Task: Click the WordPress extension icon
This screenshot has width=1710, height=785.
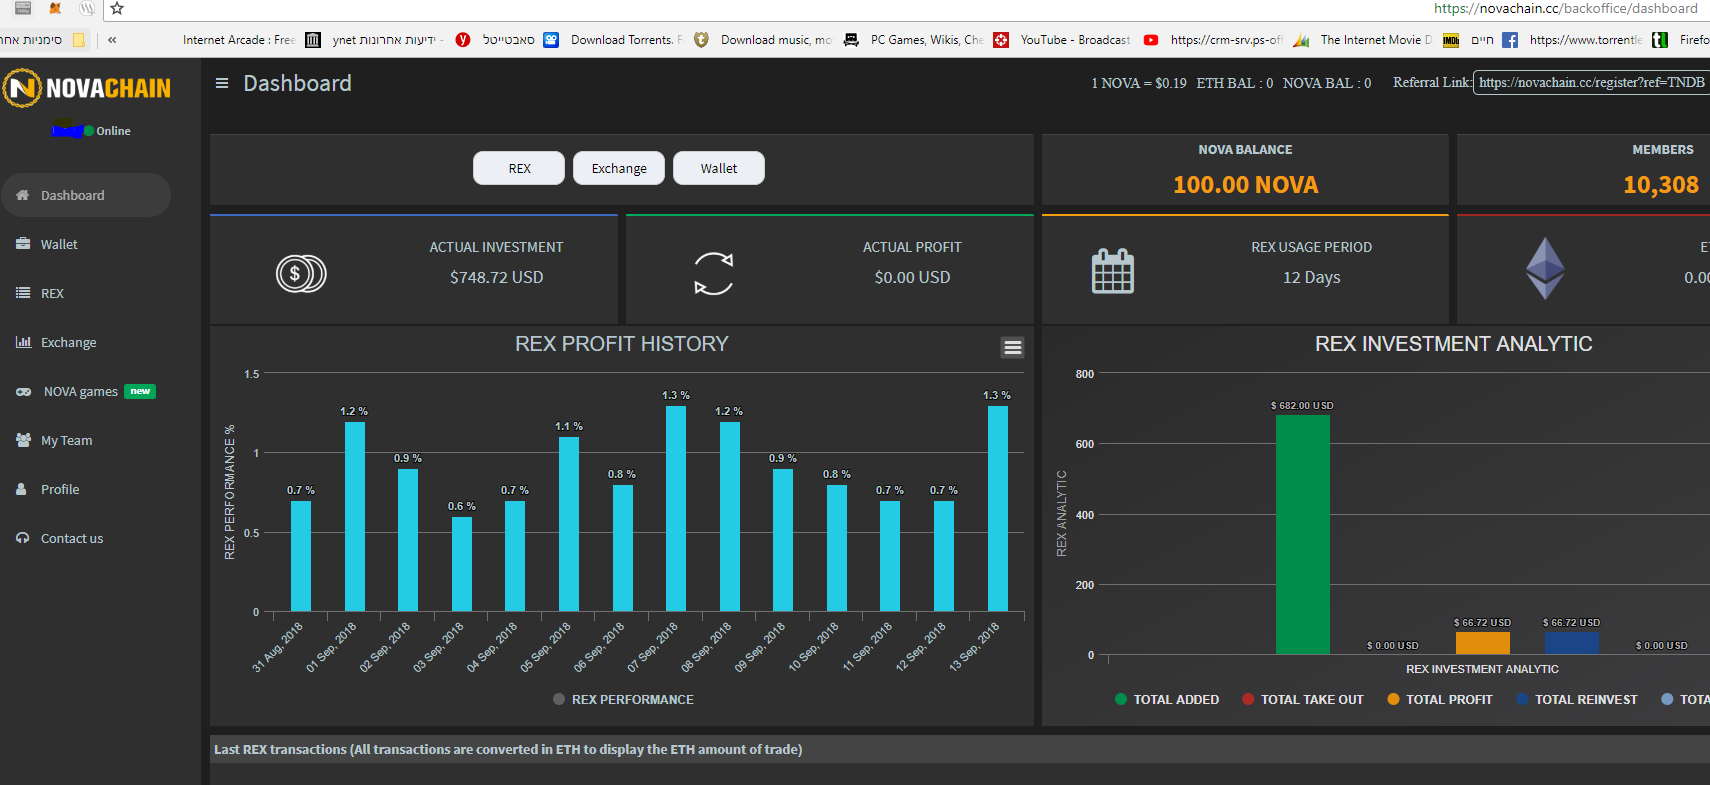Action: pos(87,8)
